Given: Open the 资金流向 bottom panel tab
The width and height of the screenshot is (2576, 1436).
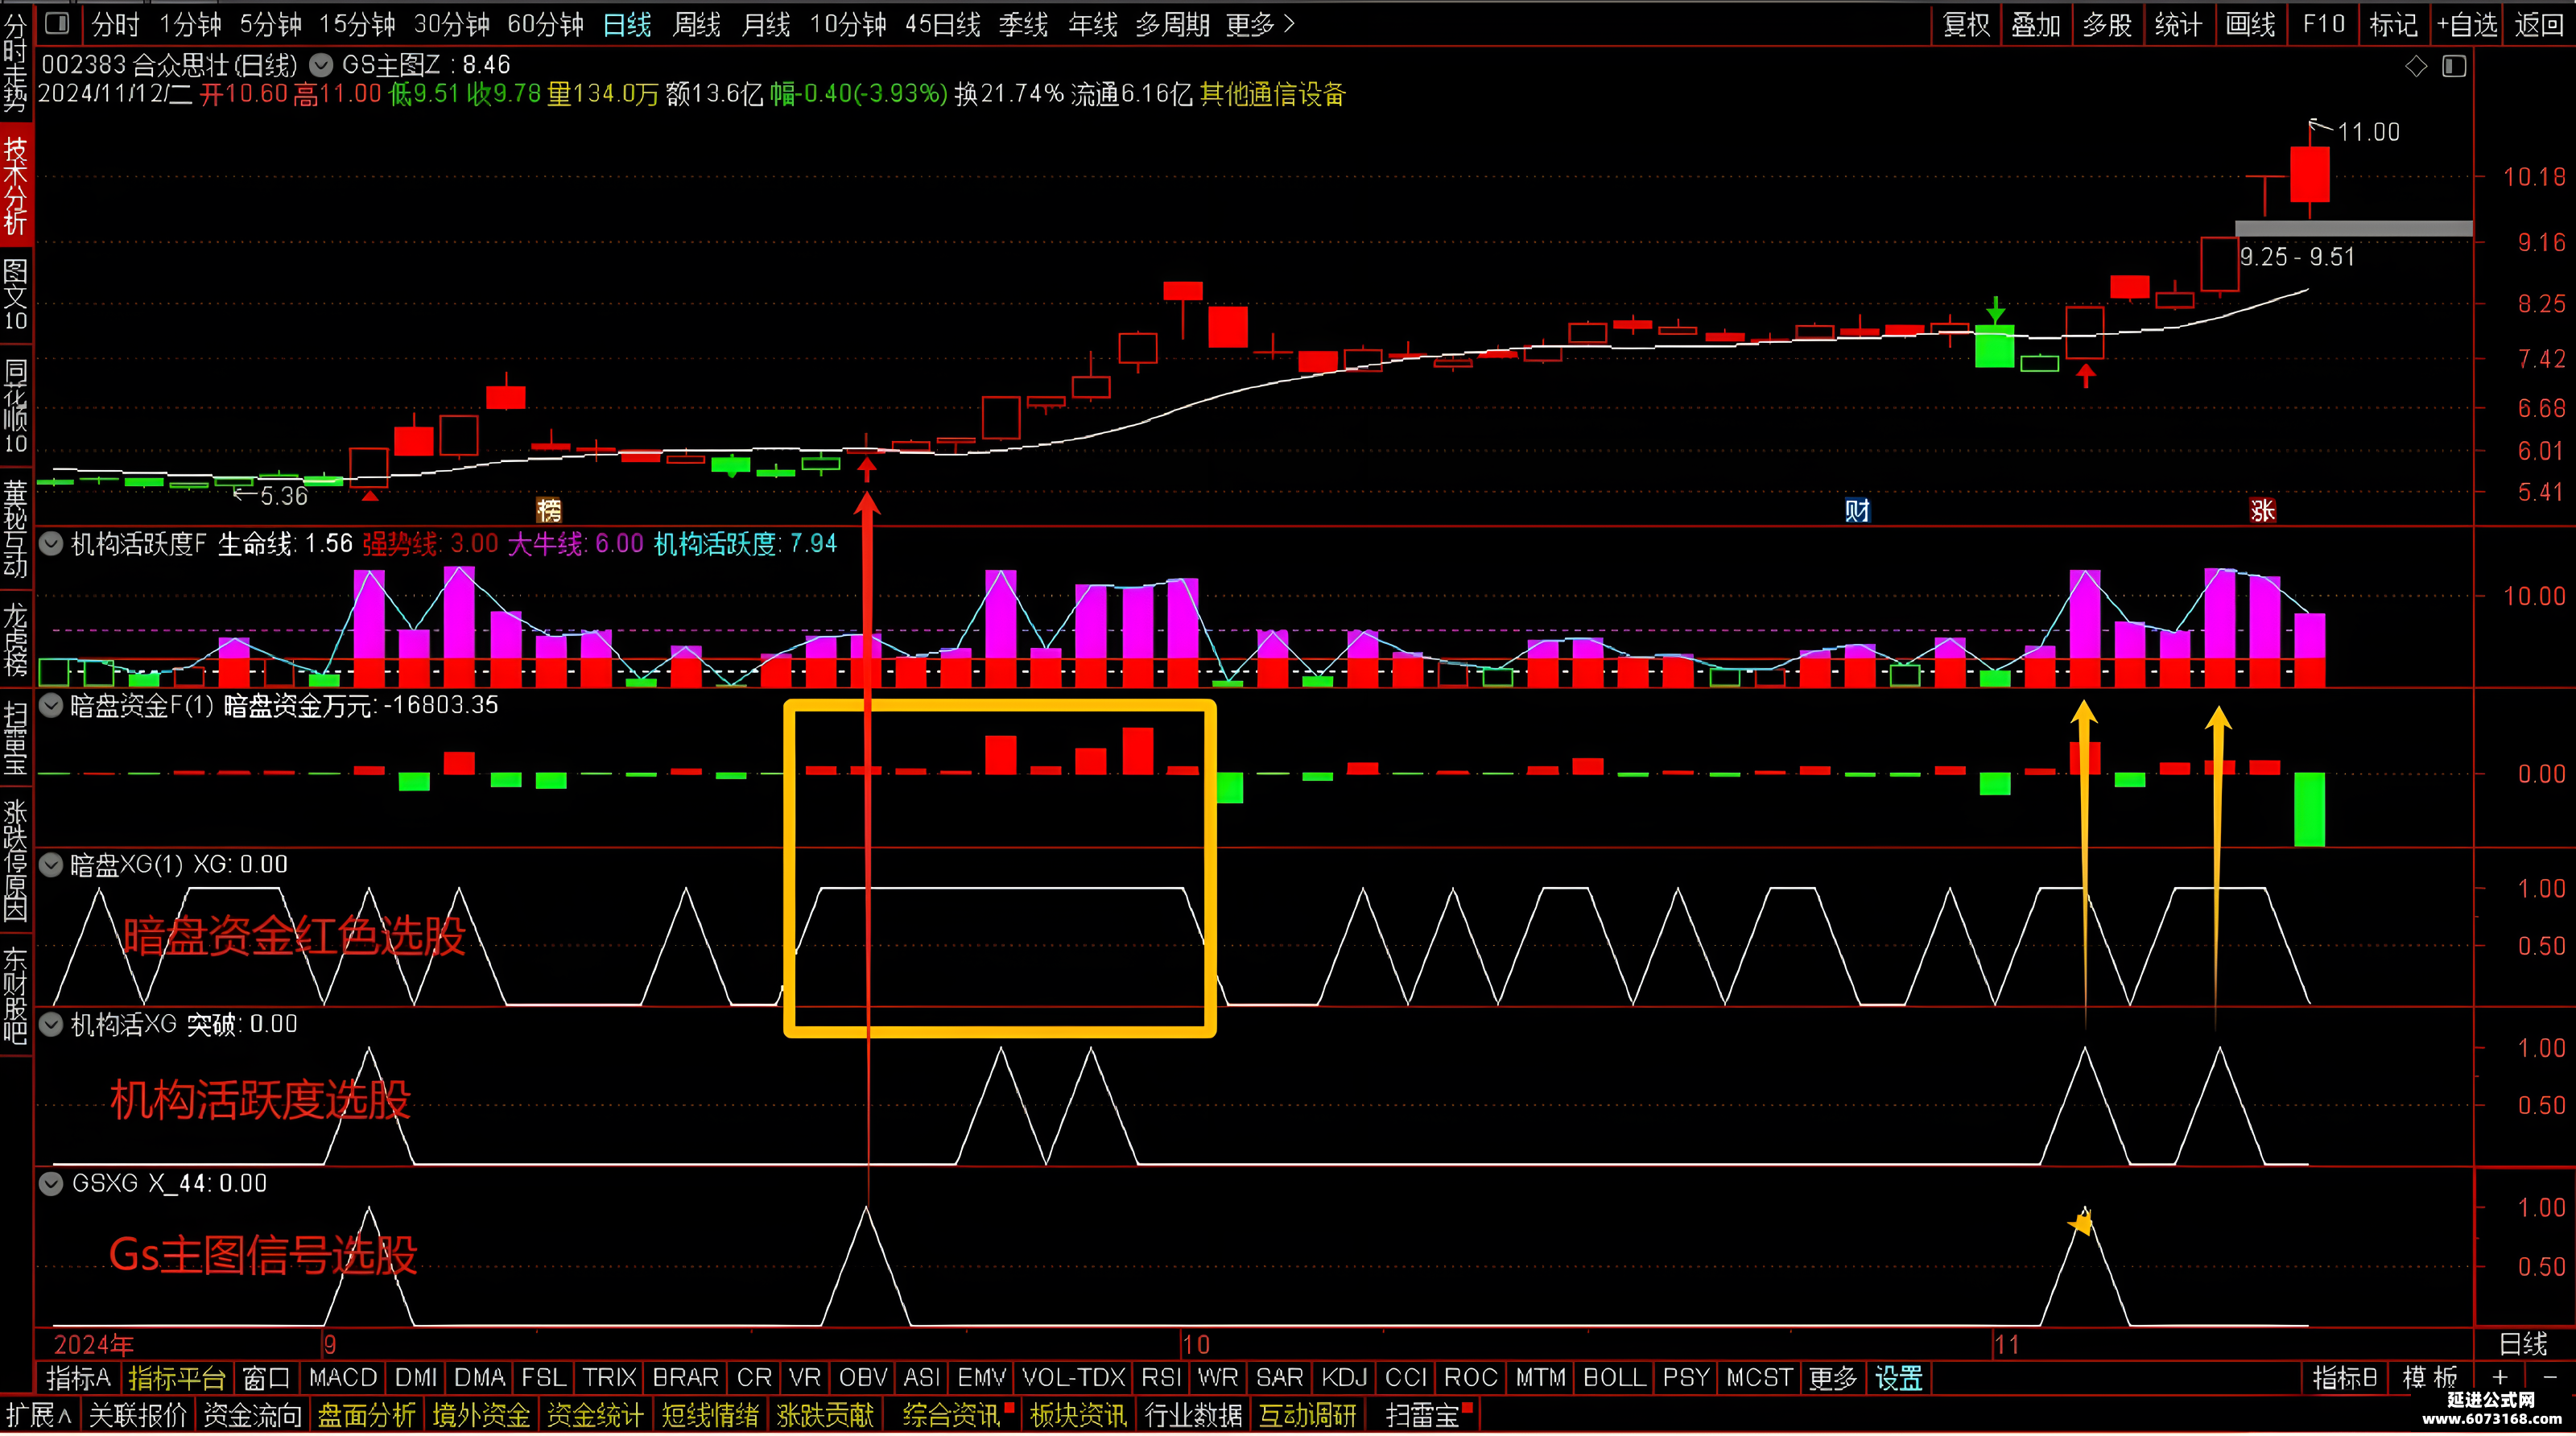Looking at the screenshot, I should [252, 1415].
